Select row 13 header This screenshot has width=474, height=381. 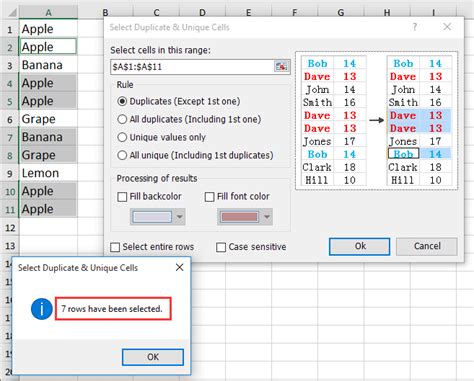pos(10,246)
